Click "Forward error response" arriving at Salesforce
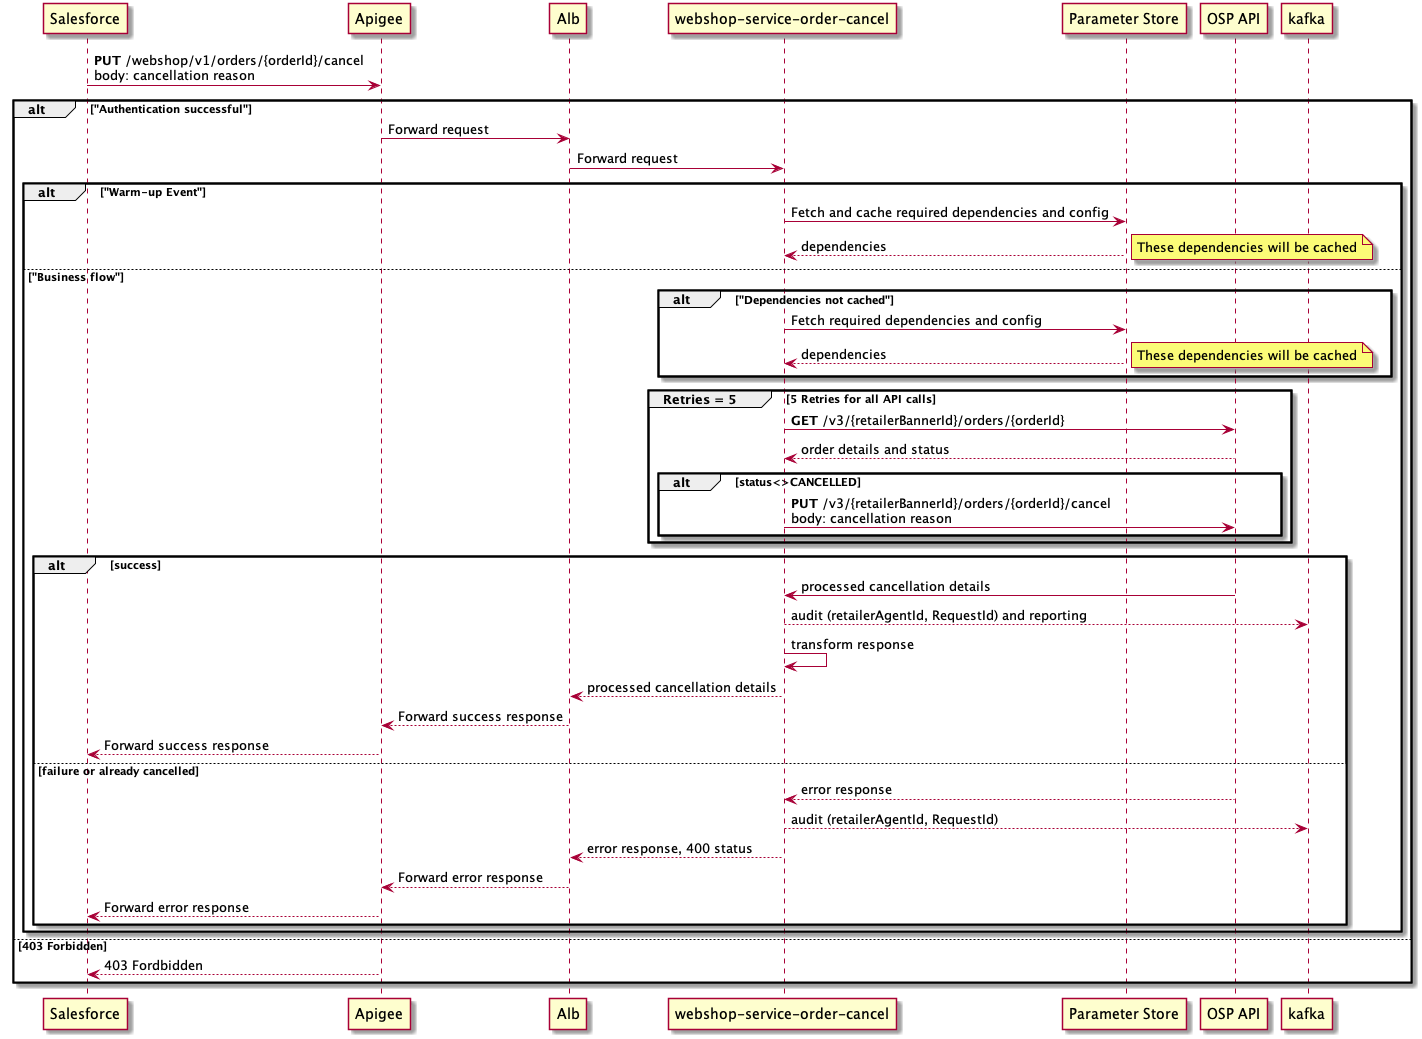Image resolution: width=1422 pixels, height=1039 pixels. pos(177,908)
